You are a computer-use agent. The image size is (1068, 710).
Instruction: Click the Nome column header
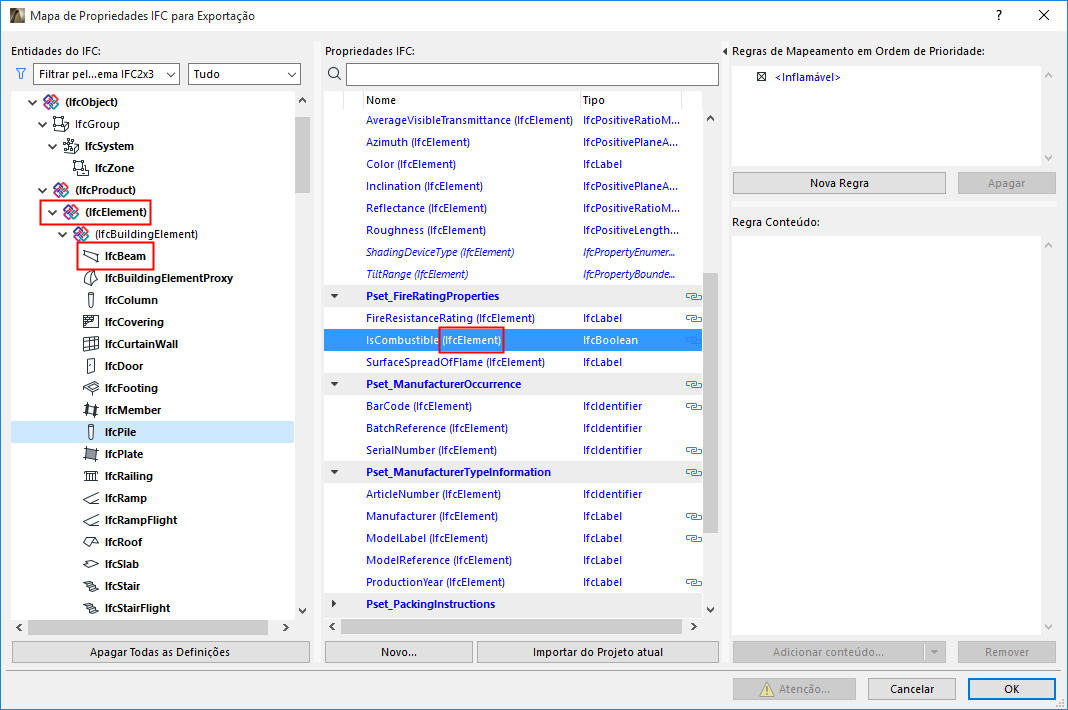coord(471,100)
